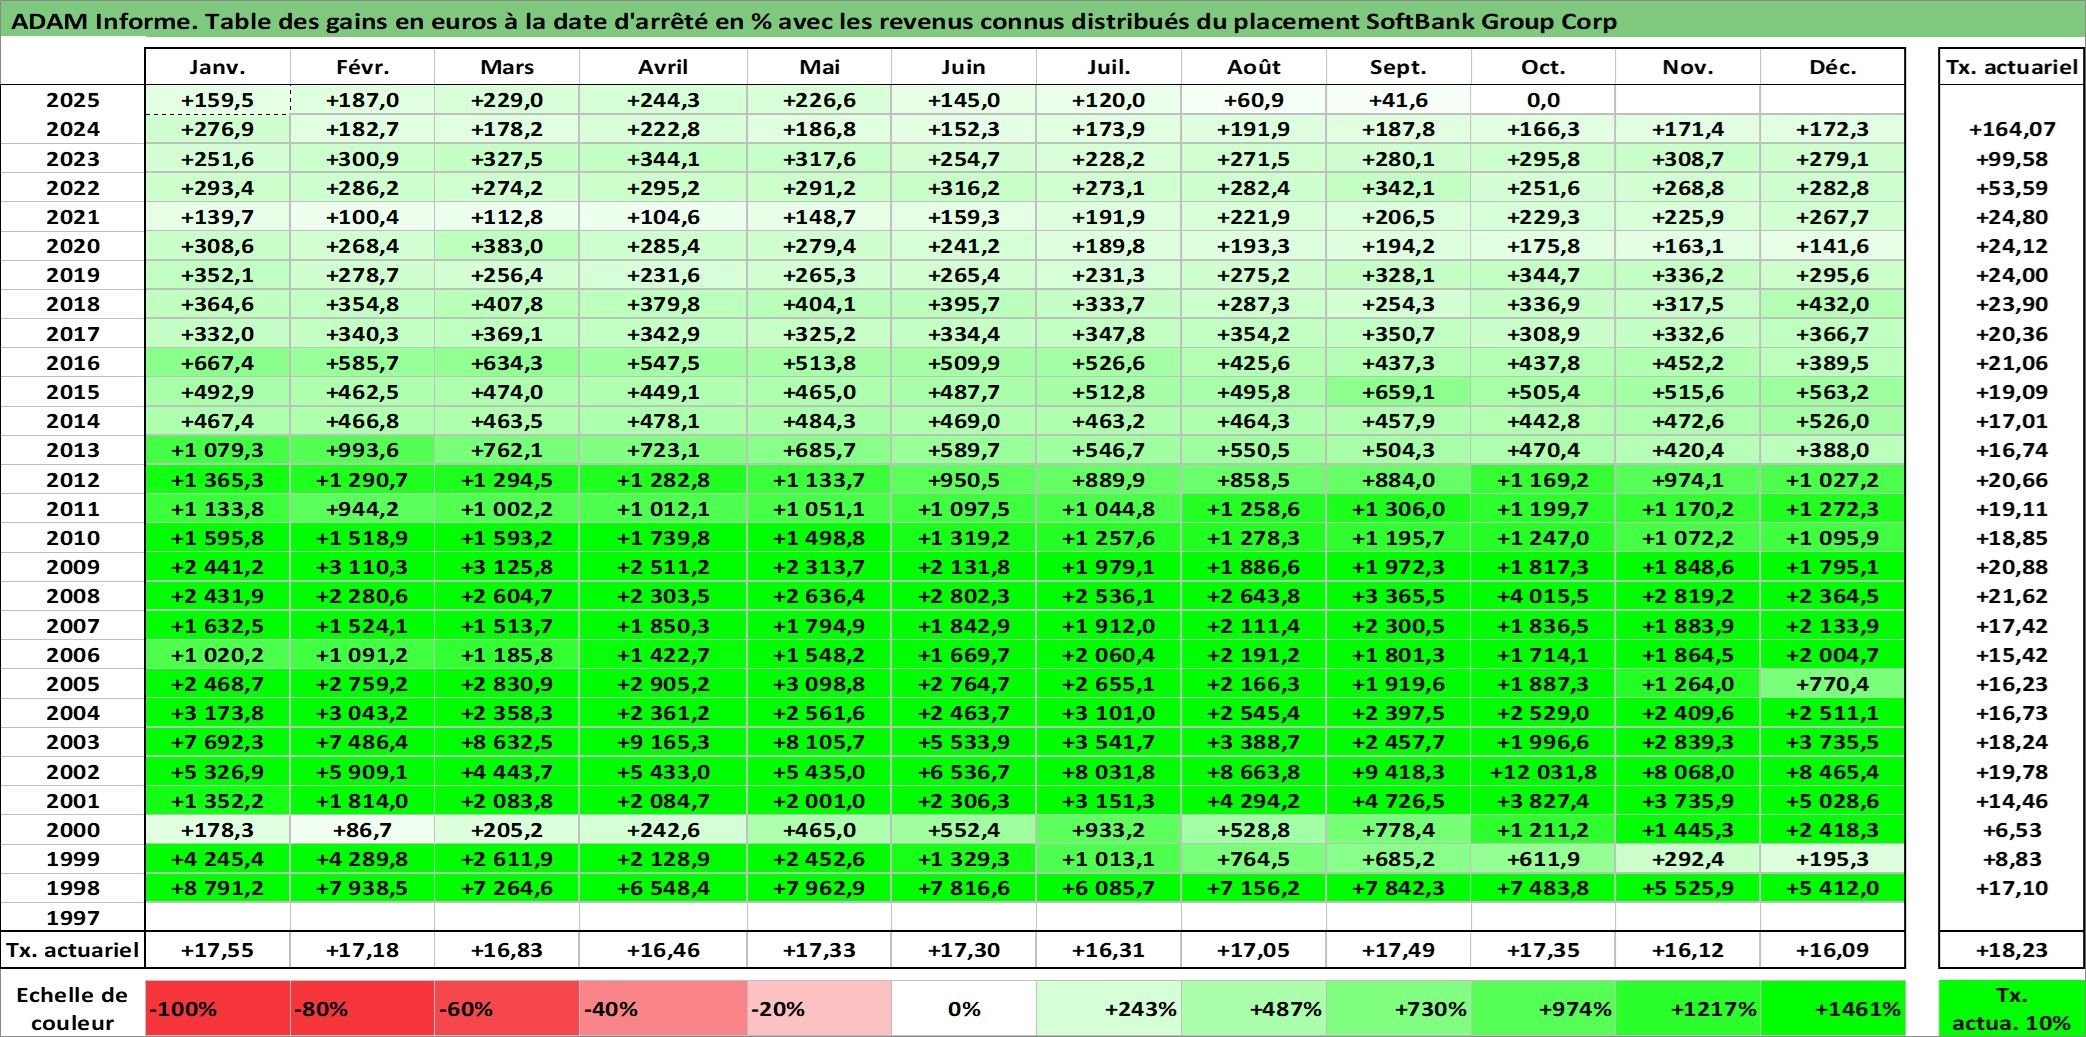
Task: Click the 'Echelle de couleur' label
Action: click(x=72, y=1008)
